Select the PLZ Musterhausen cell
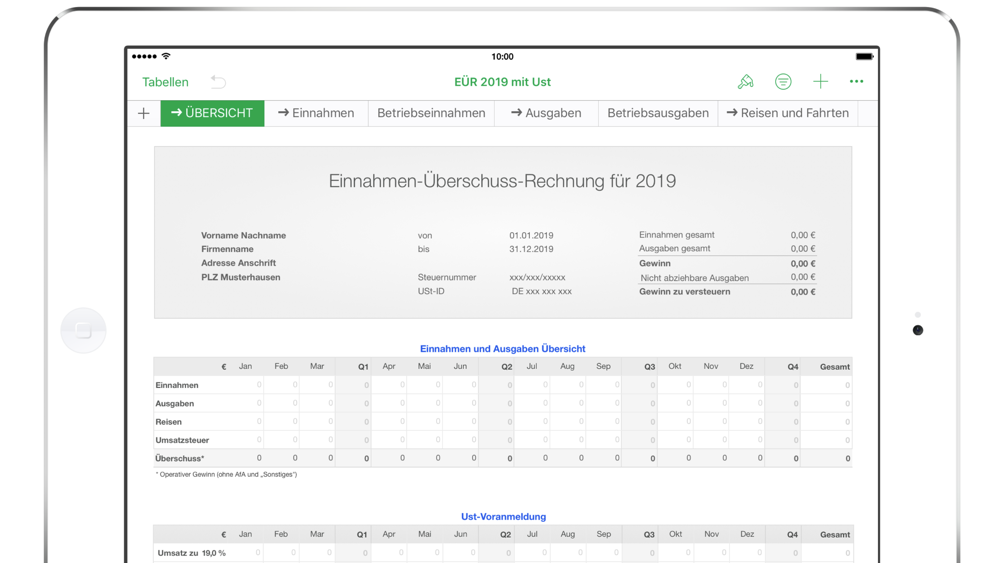 (x=240, y=277)
